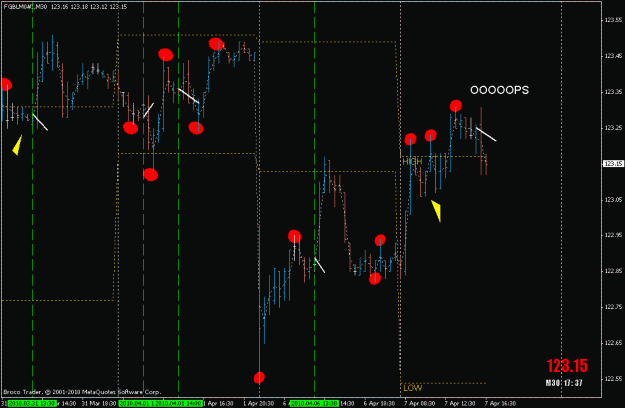Click the 7 Apr 12:30 time label
The width and height of the screenshot is (625, 408).
[x=460, y=404]
